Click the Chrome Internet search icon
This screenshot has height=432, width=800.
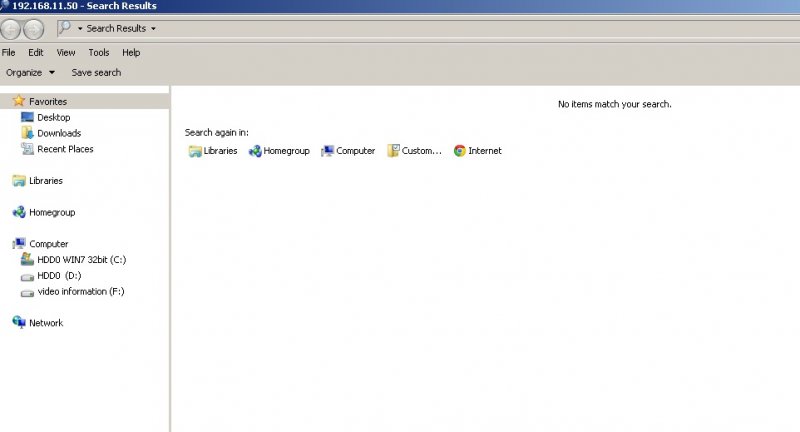point(460,150)
